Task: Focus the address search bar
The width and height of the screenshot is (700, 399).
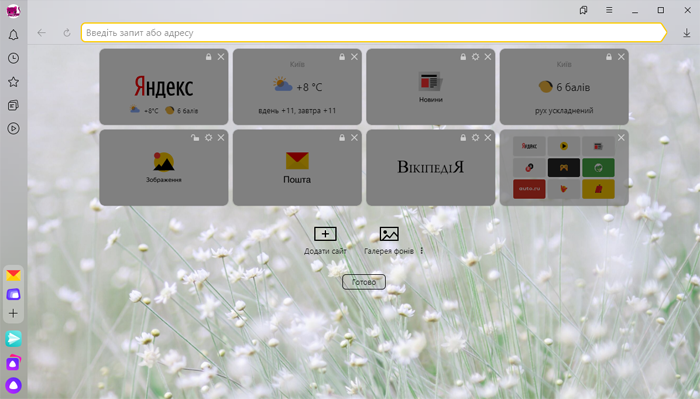Action: [x=373, y=33]
